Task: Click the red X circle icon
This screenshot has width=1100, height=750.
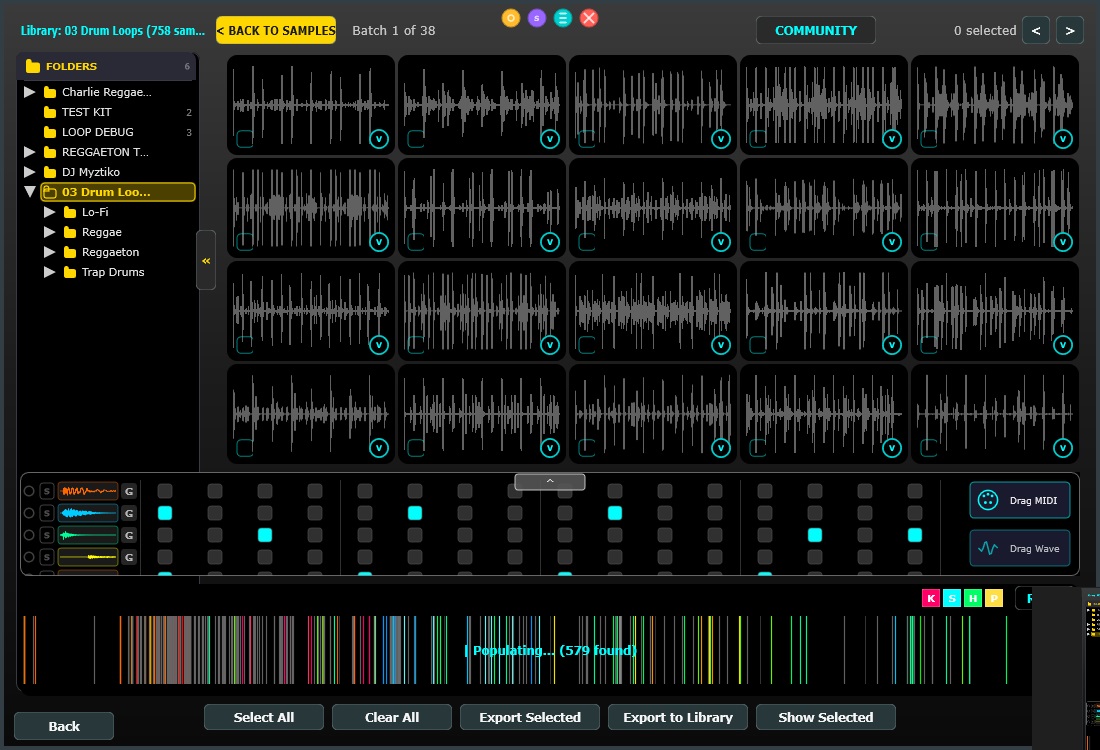Action: (x=589, y=18)
